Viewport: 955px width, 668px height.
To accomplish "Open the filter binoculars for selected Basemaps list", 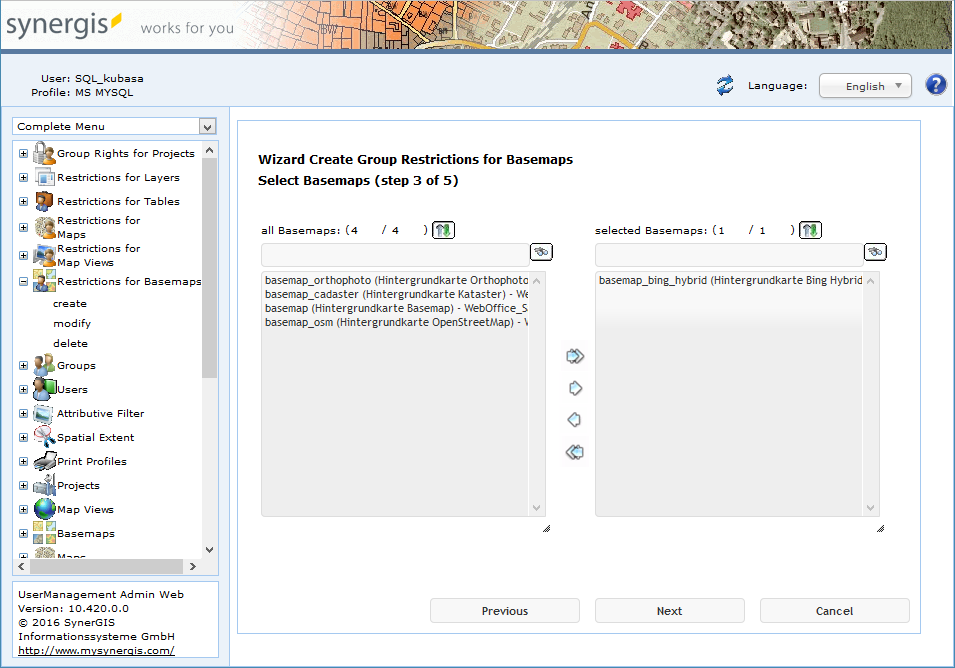I will tap(874, 251).
